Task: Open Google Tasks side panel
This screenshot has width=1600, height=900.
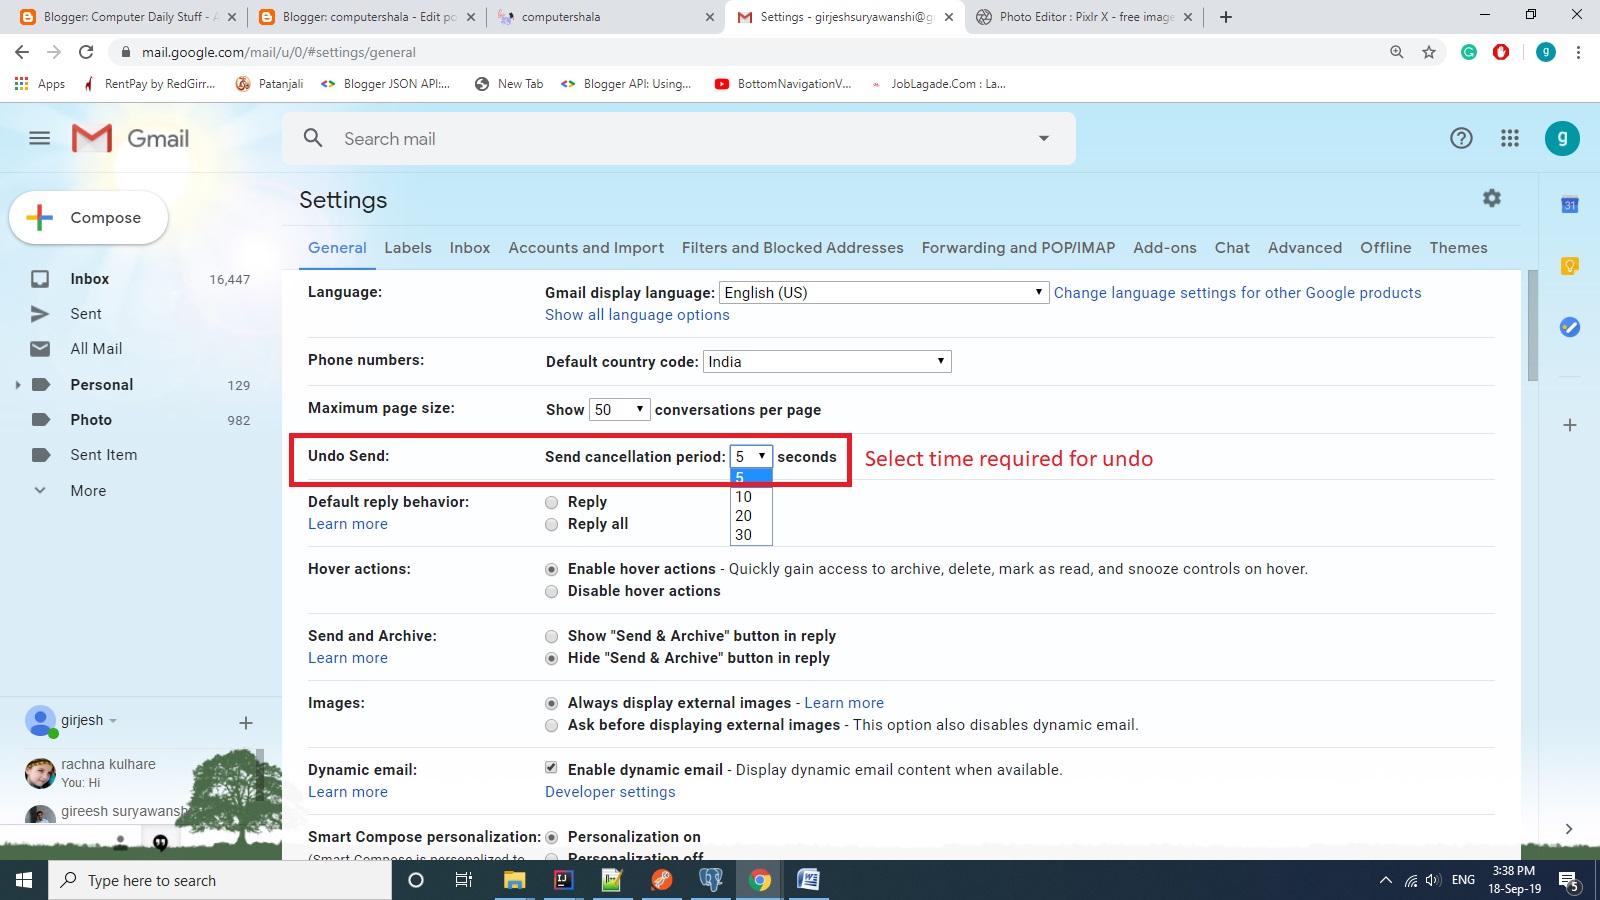Action: (x=1570, y=327)
